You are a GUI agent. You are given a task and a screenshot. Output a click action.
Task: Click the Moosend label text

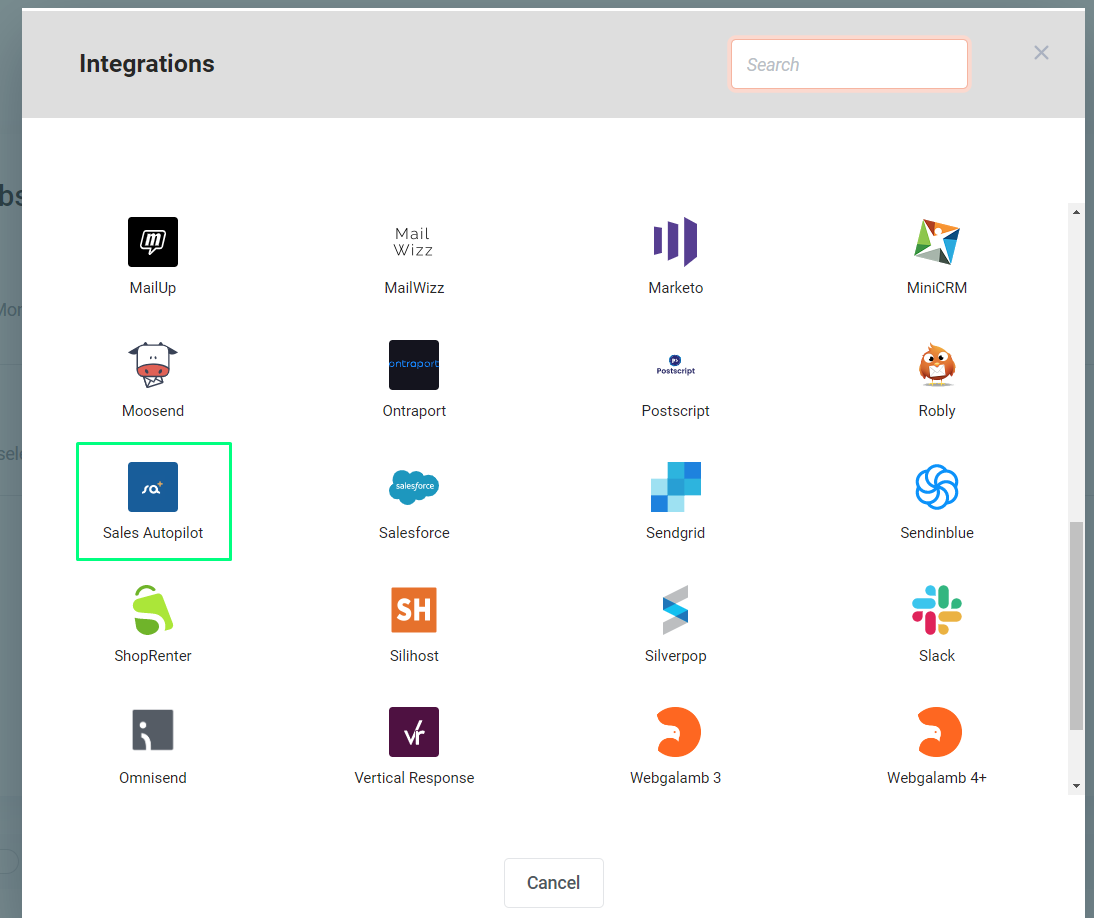(x=153, y=411)
